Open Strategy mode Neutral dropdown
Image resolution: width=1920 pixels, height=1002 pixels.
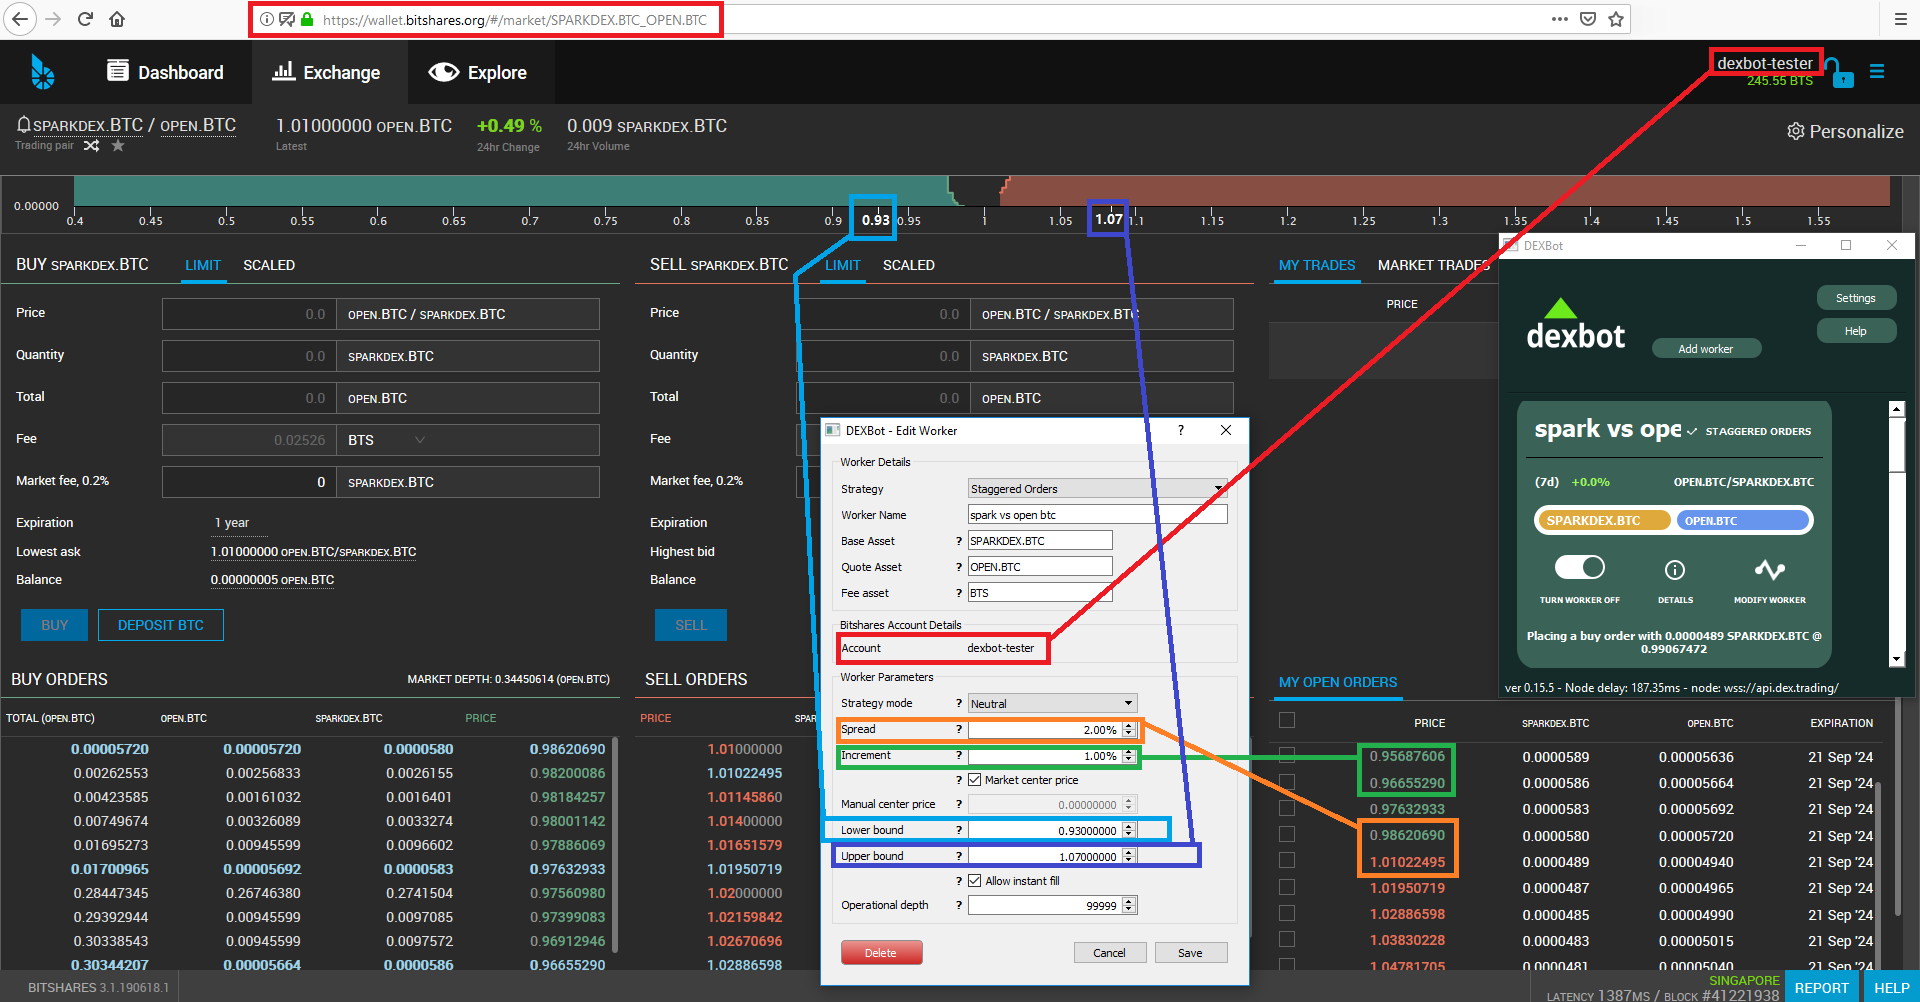[x=1052, y=703]
